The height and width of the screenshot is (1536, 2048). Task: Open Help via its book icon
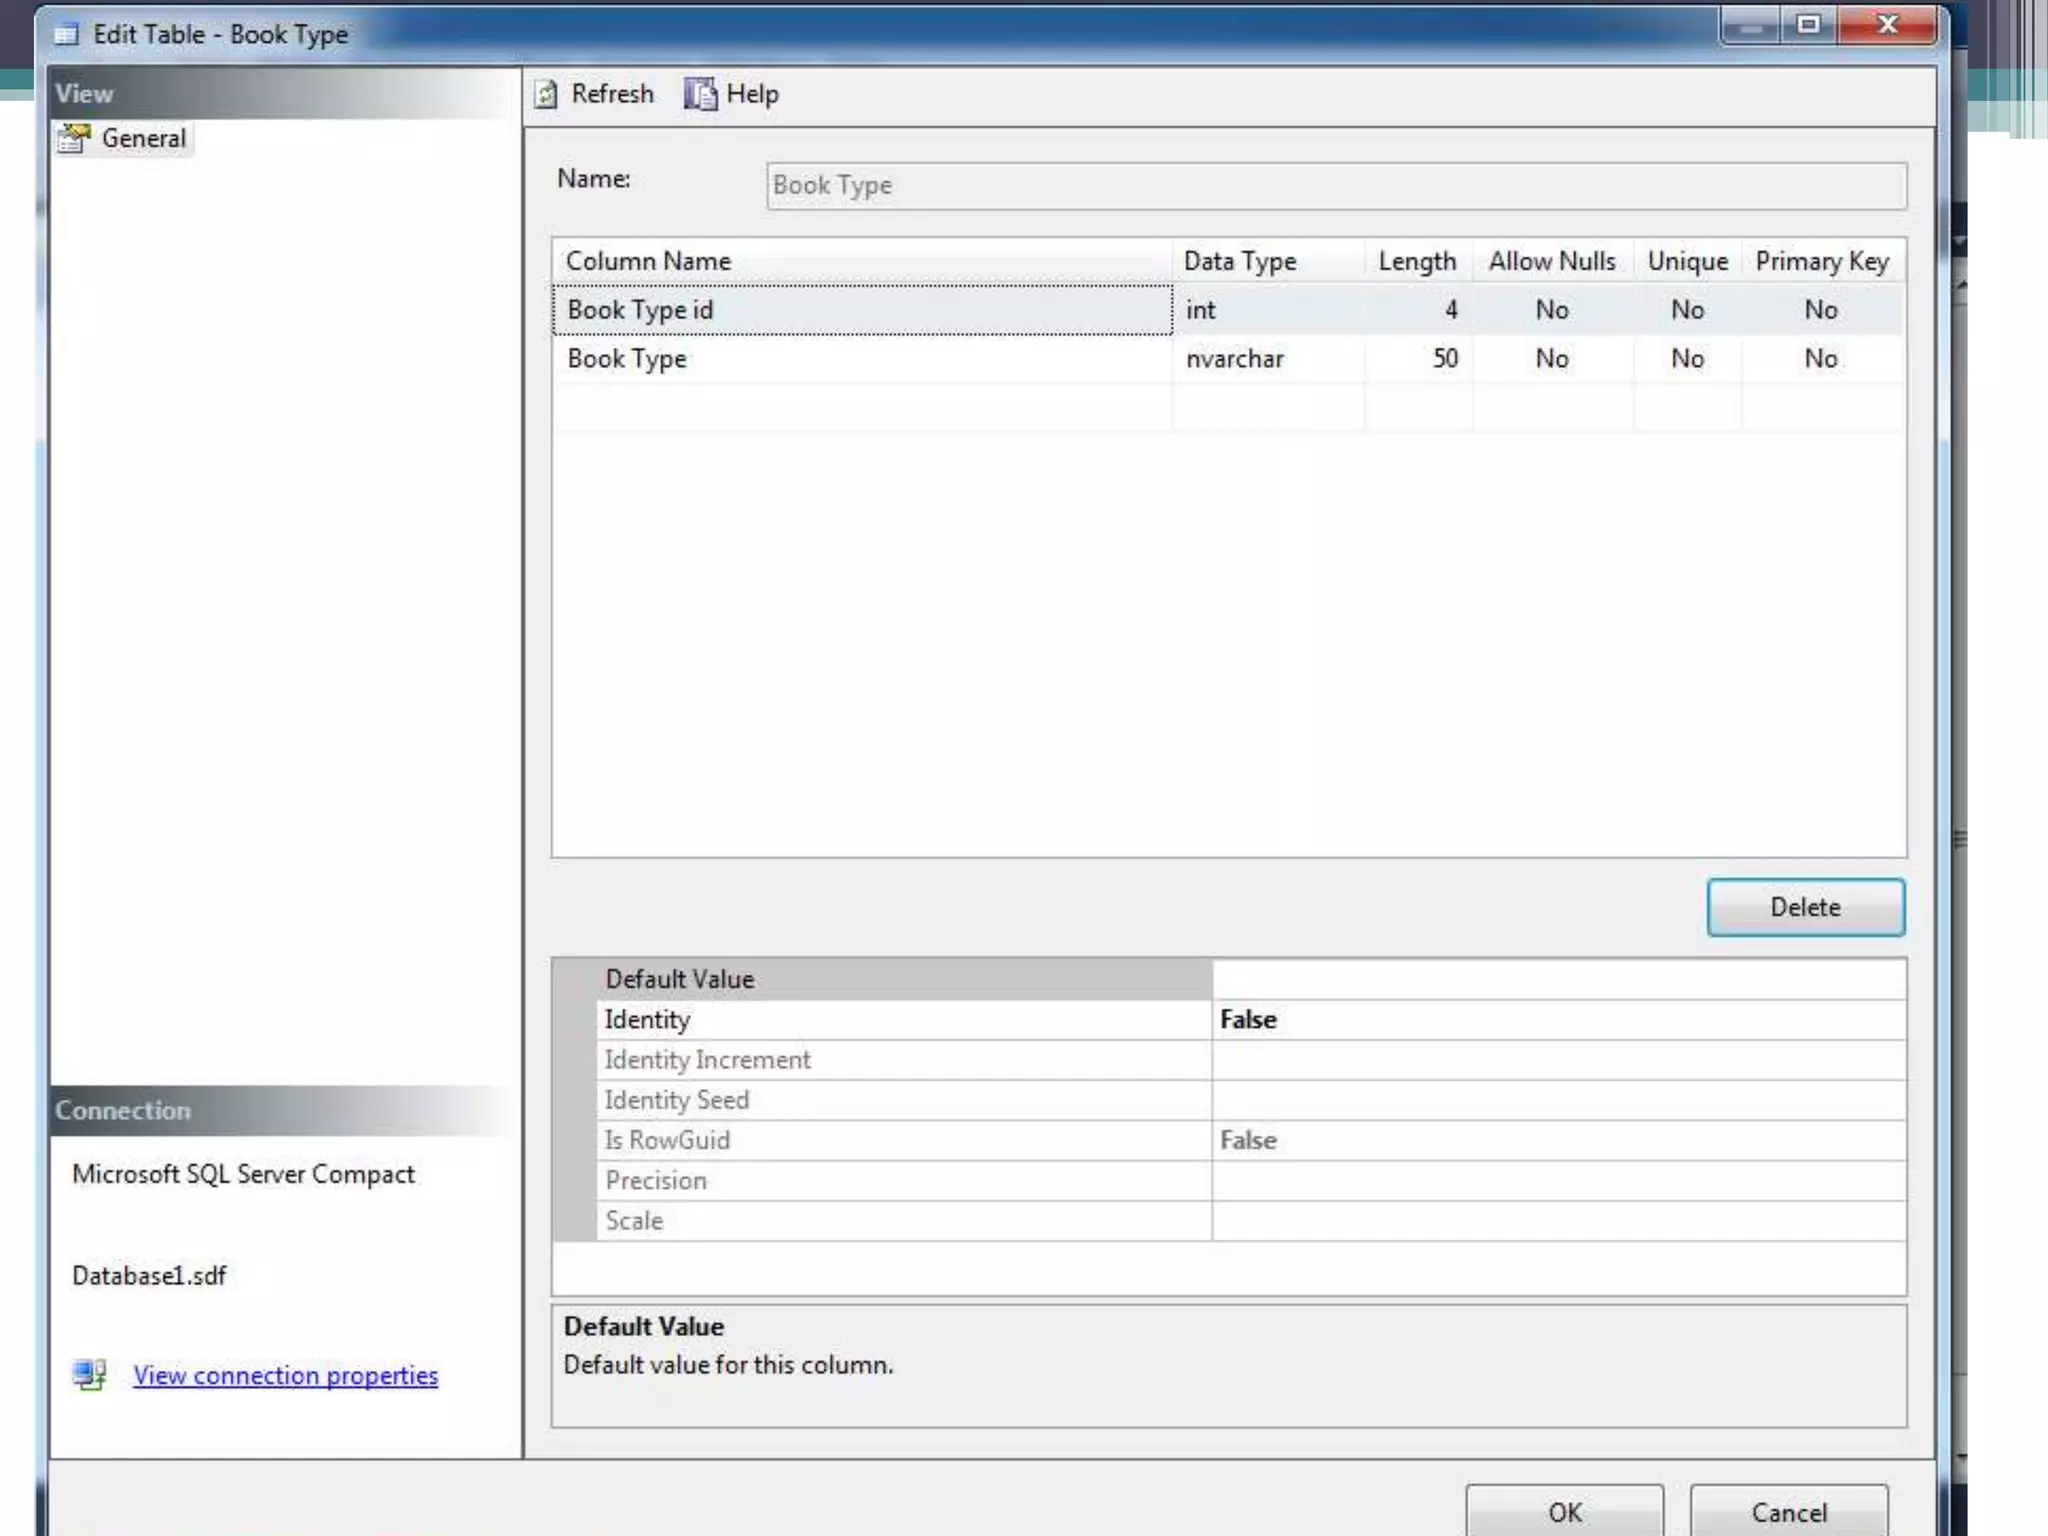click(700, 94)
